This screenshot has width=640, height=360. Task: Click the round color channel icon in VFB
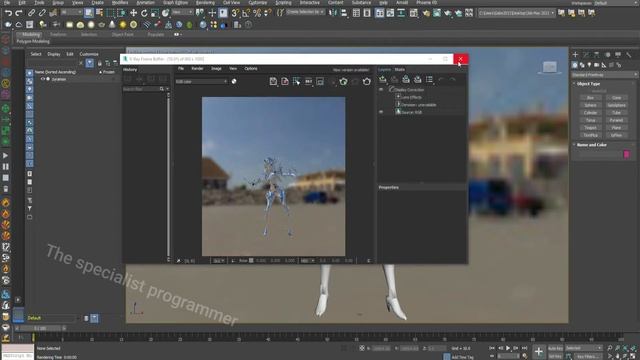tap(234, 81)
